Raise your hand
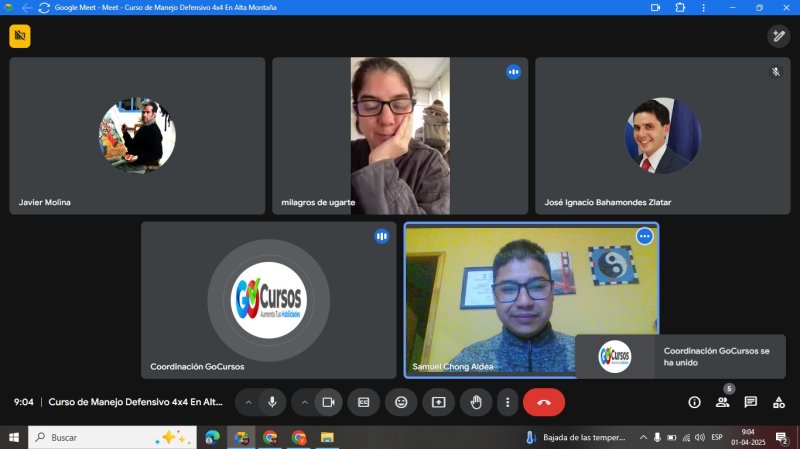Screen dimensions: 800x449 point(476,402)
